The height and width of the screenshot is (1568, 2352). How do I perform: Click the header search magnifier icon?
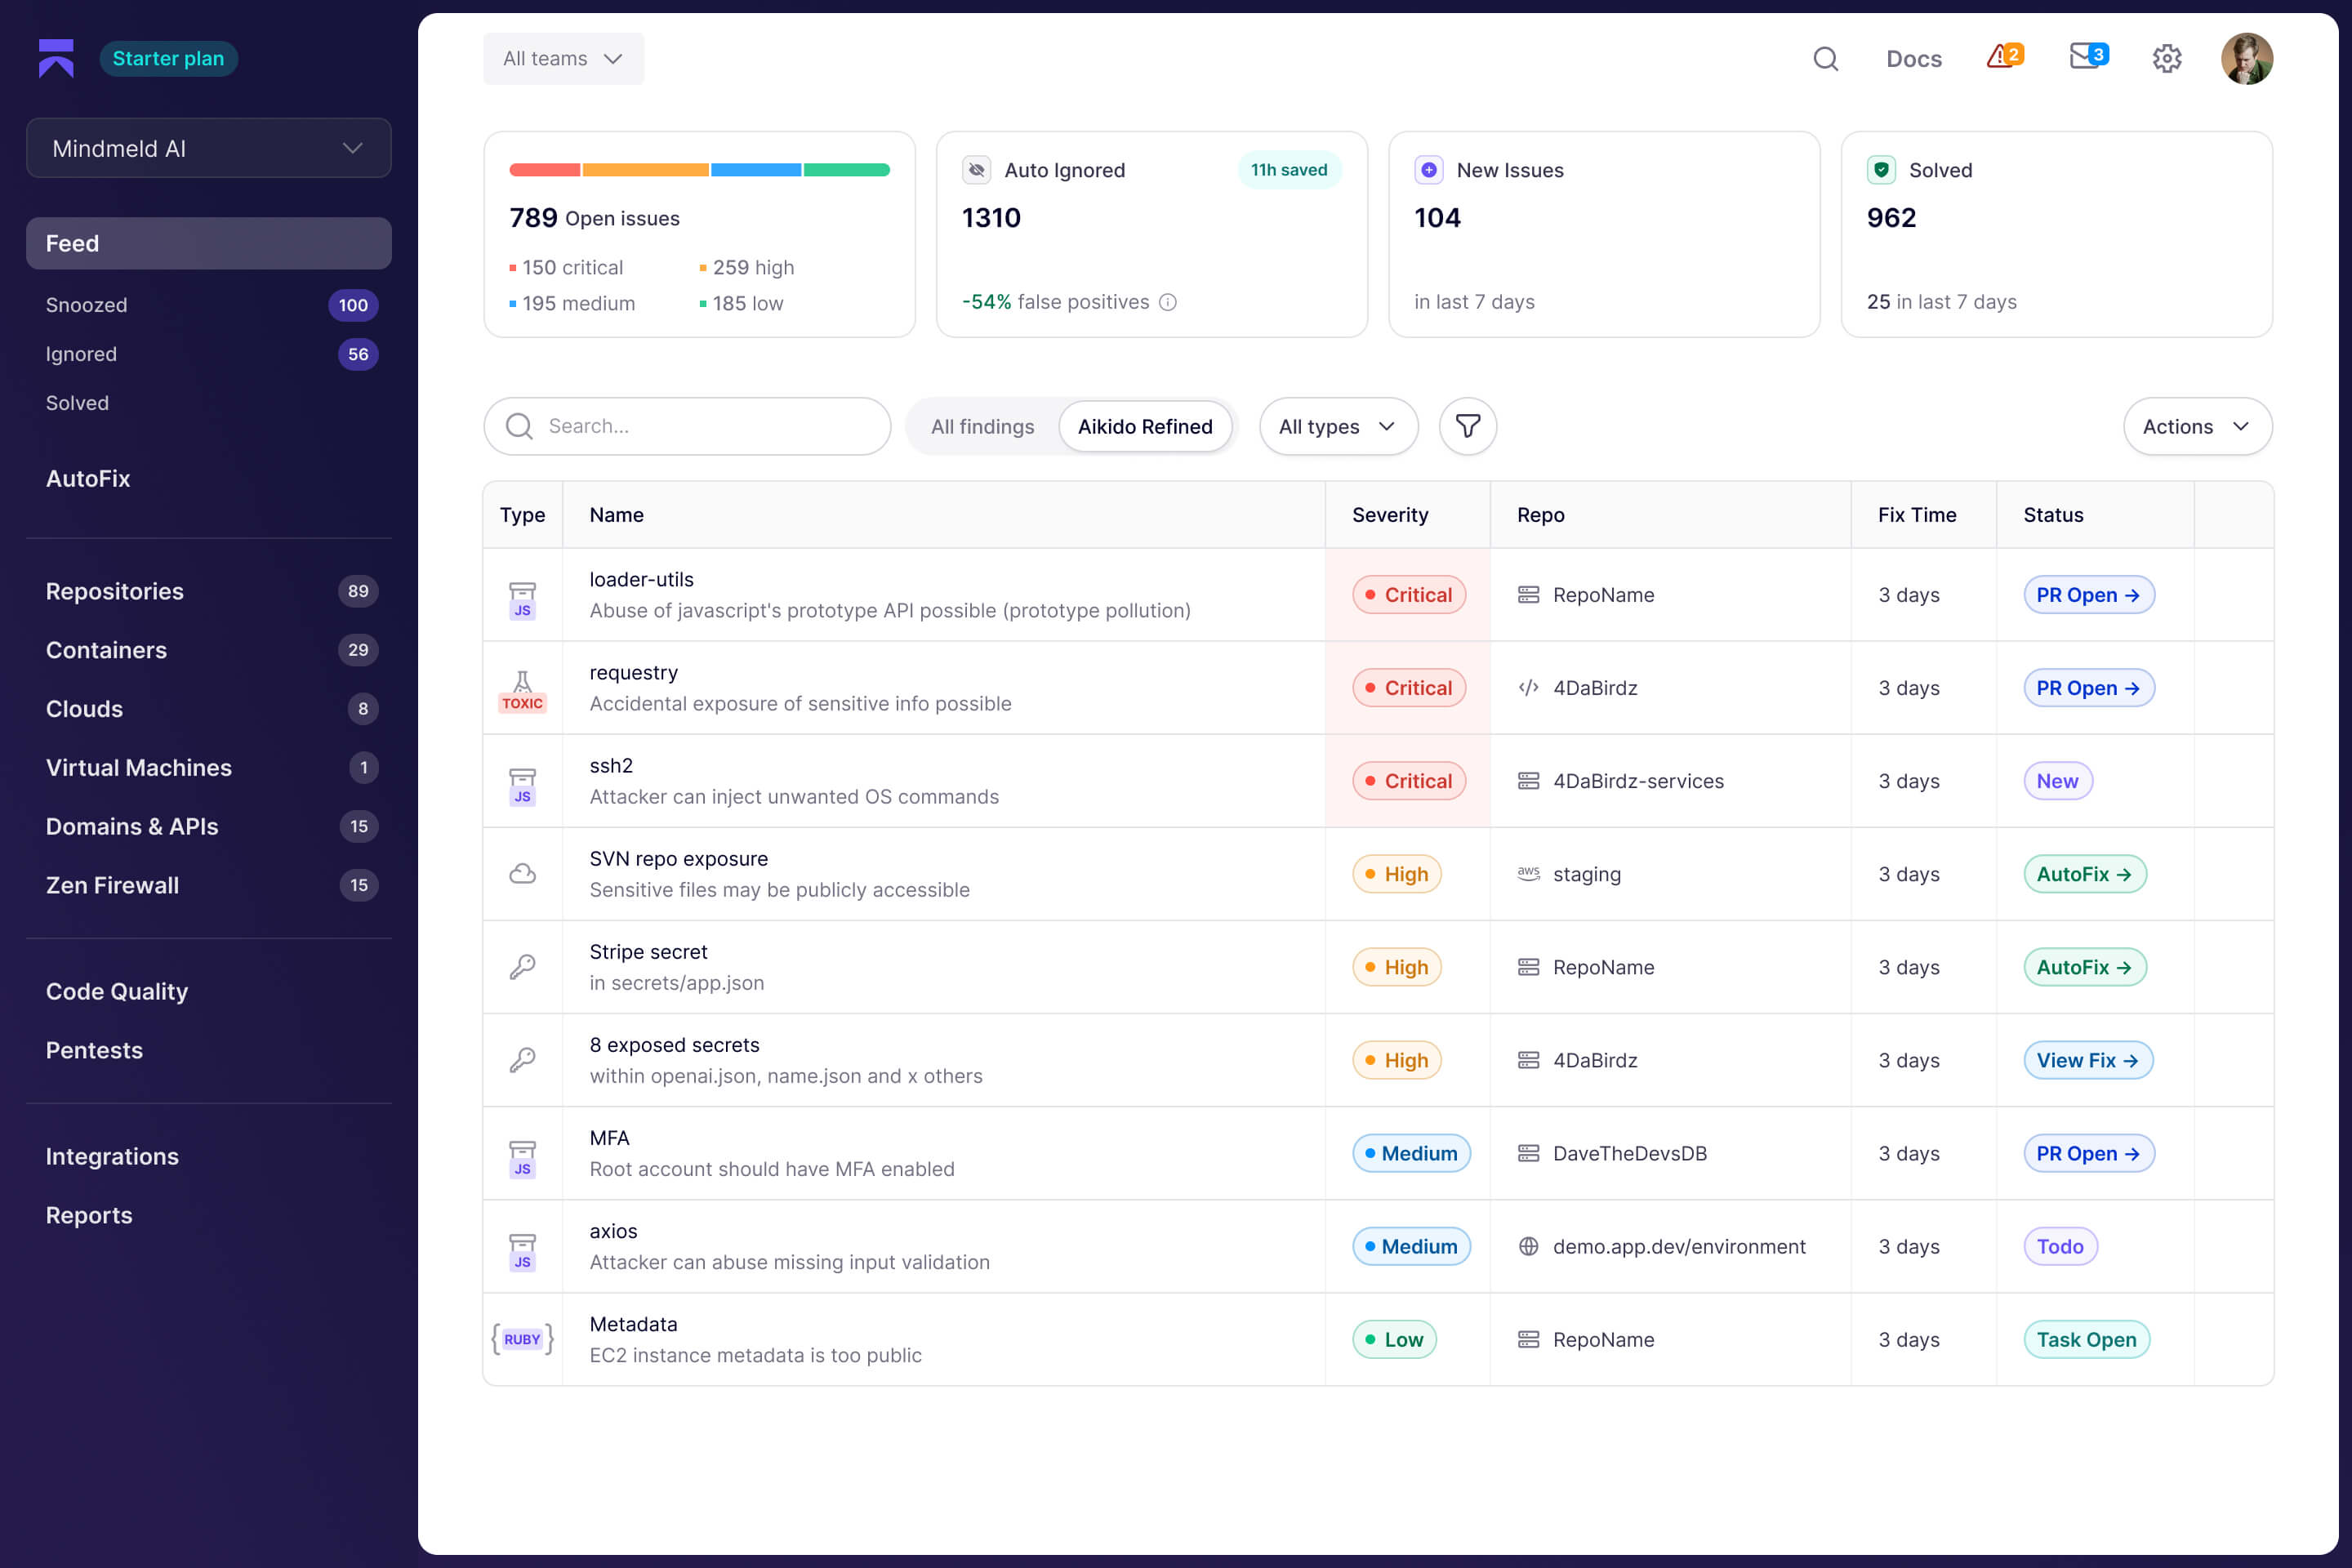point(1825,59)
